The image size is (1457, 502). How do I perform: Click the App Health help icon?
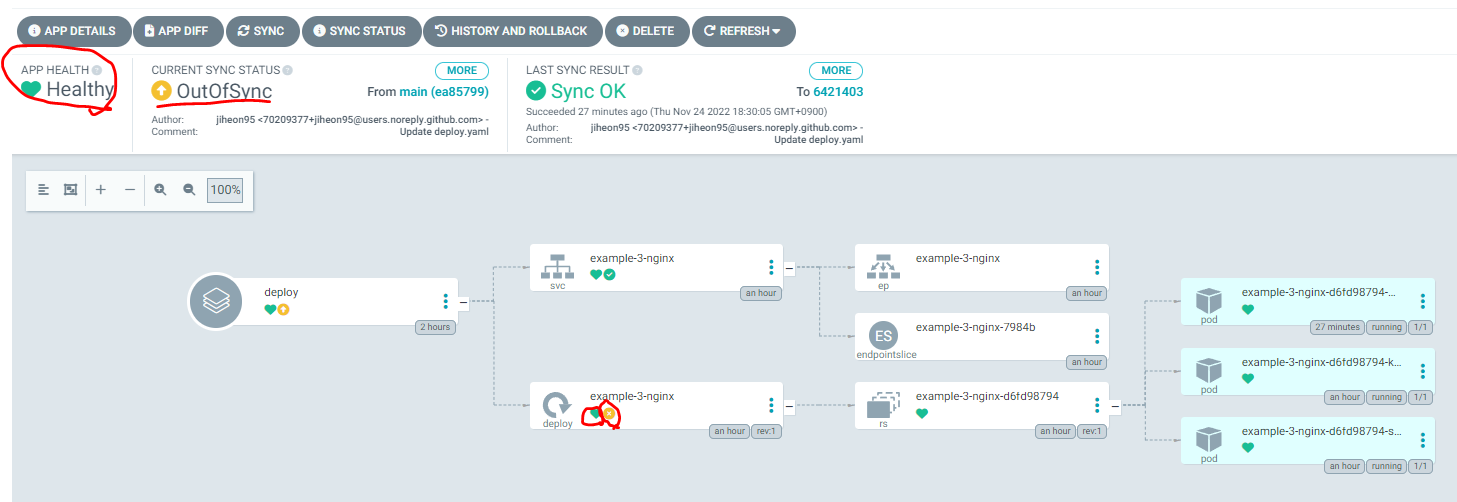click(x=97, y=70)
